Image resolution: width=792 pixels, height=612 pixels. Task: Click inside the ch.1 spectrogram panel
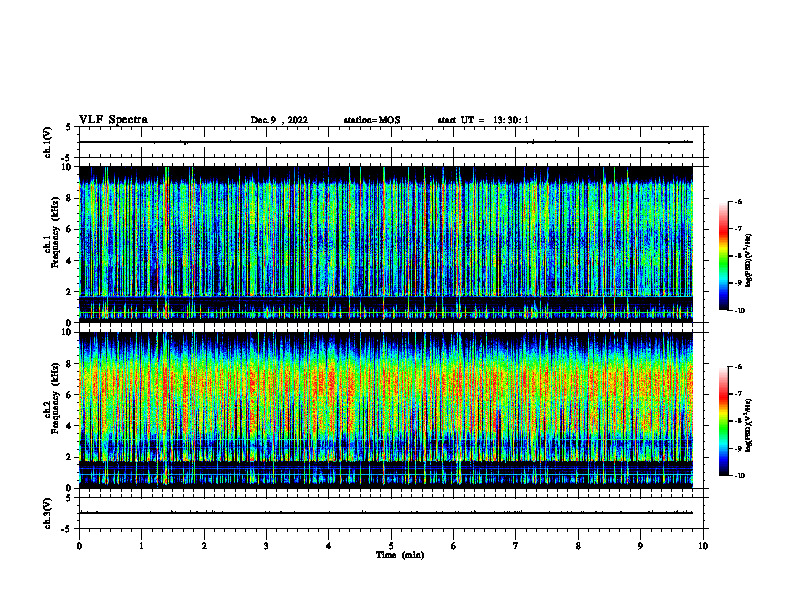click(386, 244)
